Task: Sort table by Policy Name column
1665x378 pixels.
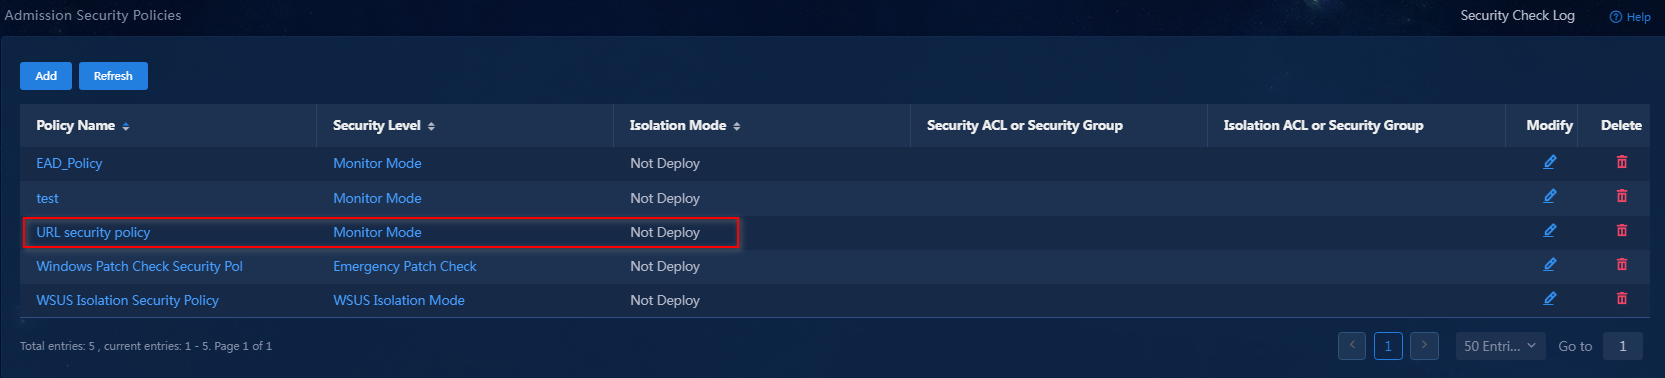Action: [x=126, y=127]
